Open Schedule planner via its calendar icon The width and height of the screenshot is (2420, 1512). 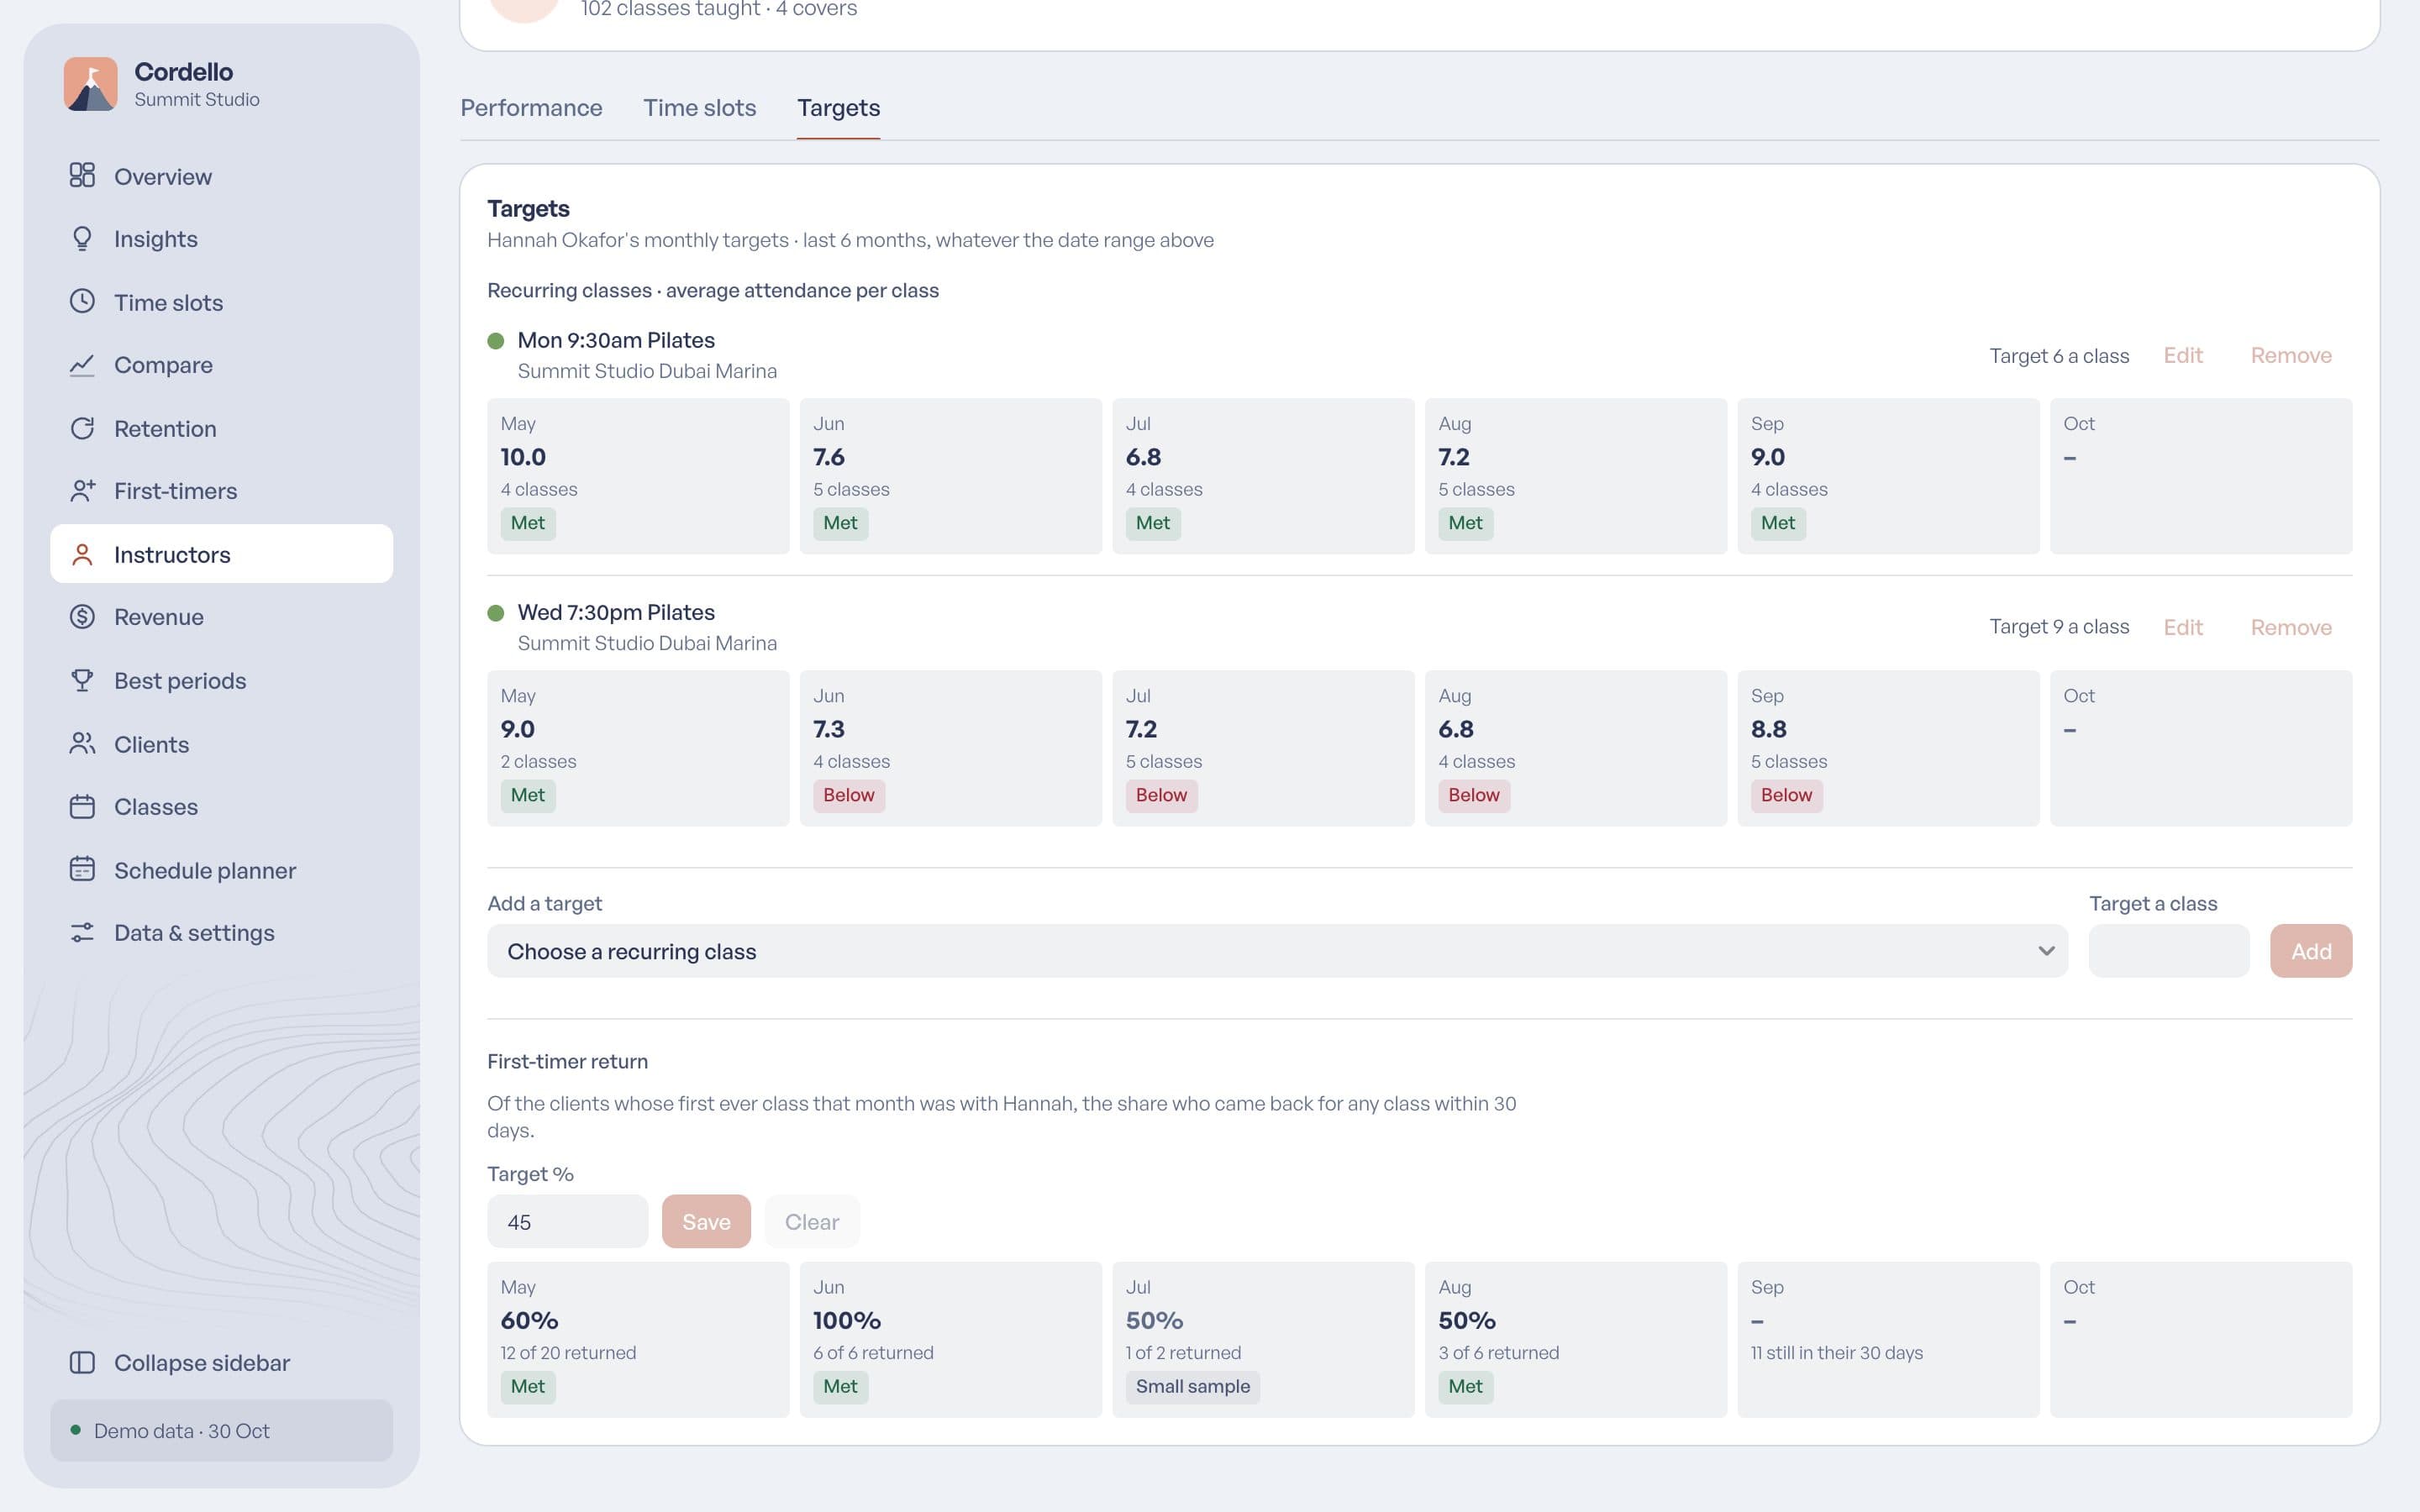(82, 870)
